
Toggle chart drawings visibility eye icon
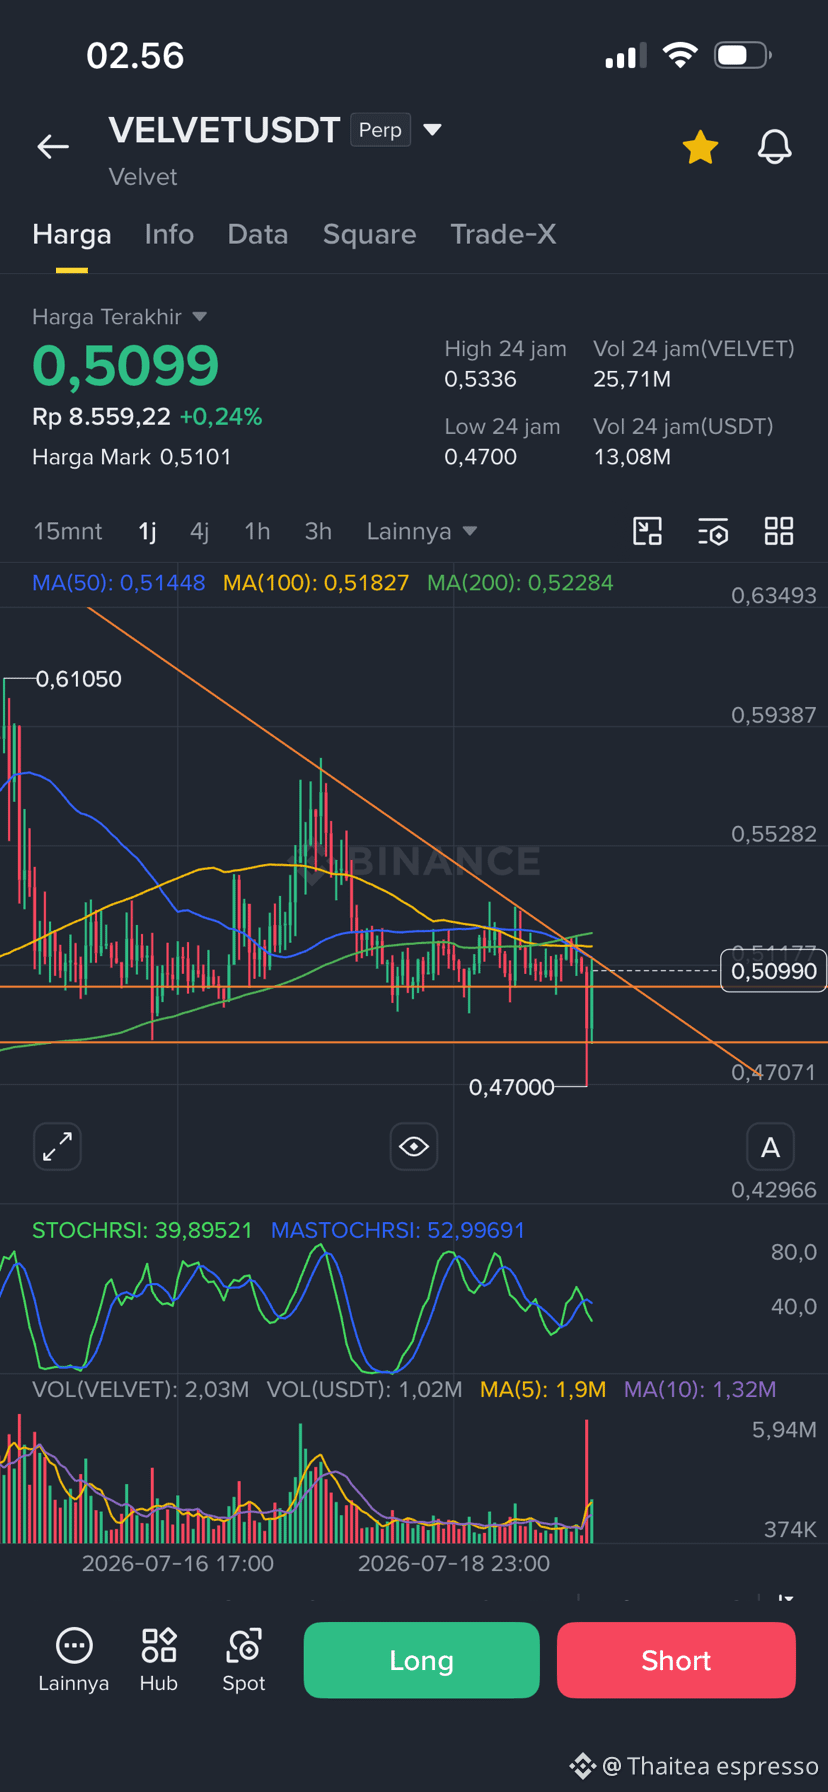tap(414, 1146)
